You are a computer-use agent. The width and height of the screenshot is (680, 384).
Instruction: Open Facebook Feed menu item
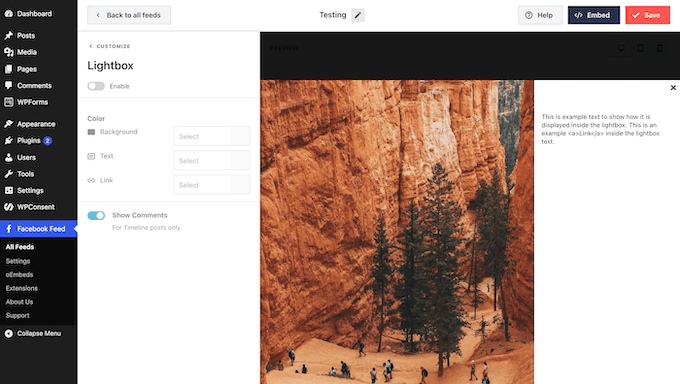(x=39, y=229)
